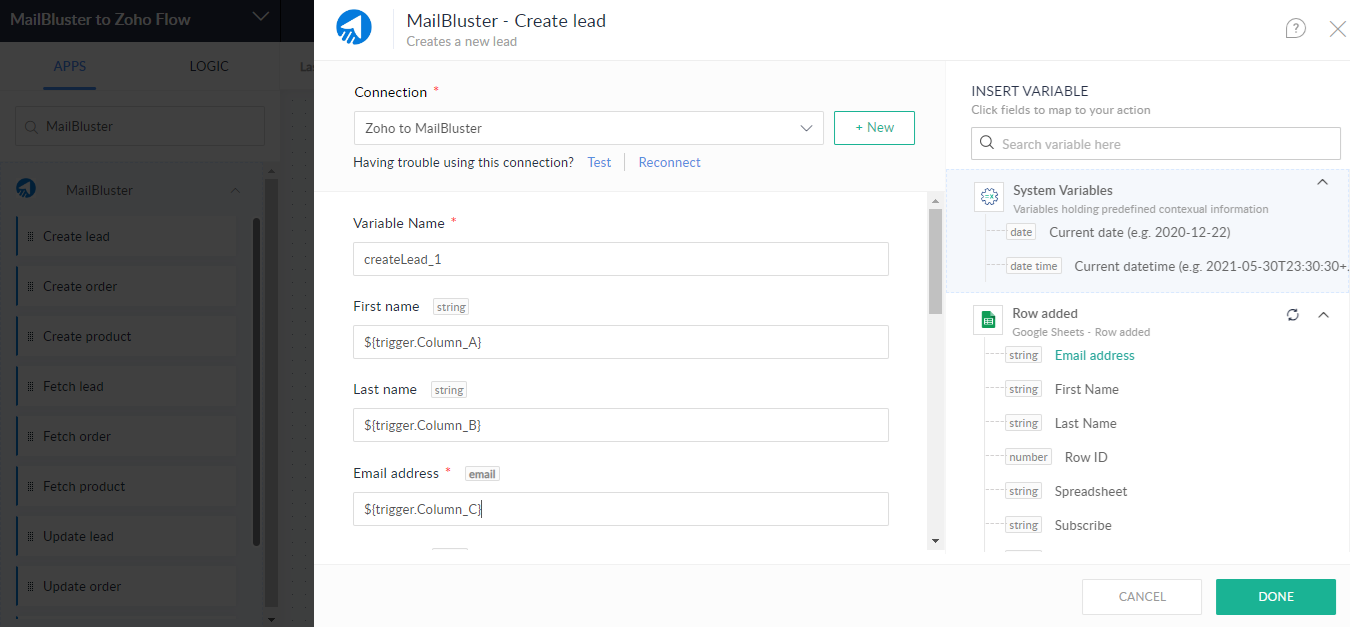Select the Update order action
Screen dimensions: 1350x627
pos(127,587)
